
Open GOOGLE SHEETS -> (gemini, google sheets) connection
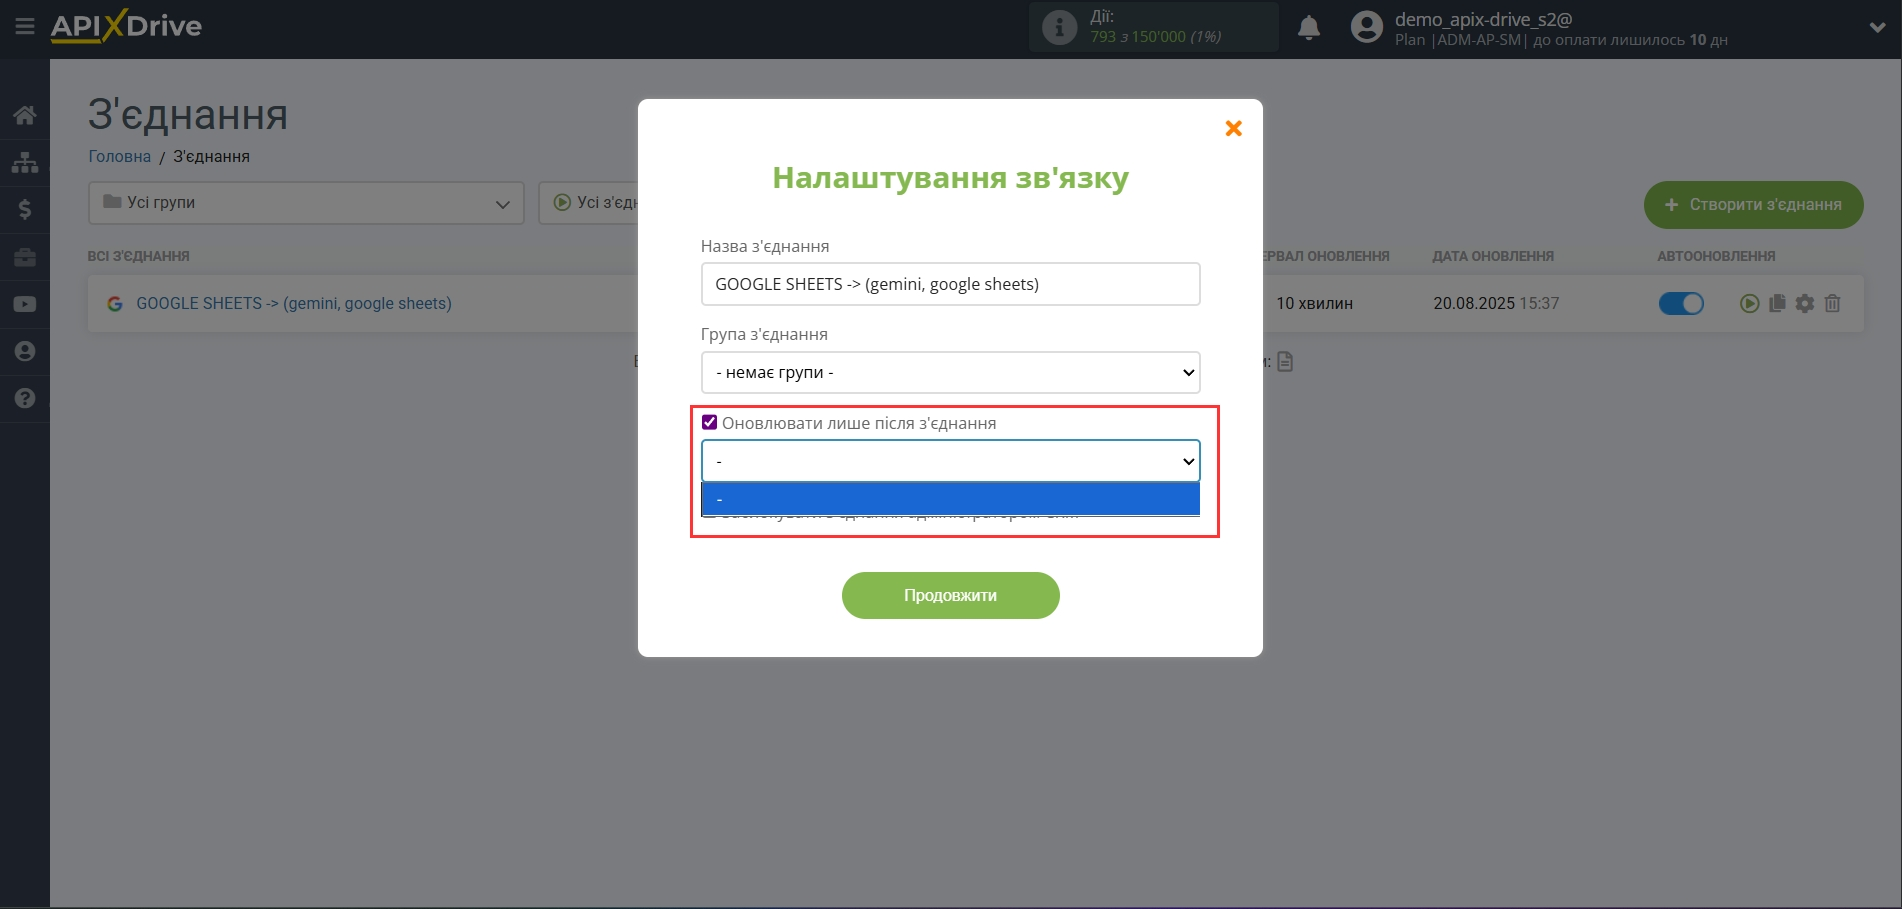[x=294, y=303]
